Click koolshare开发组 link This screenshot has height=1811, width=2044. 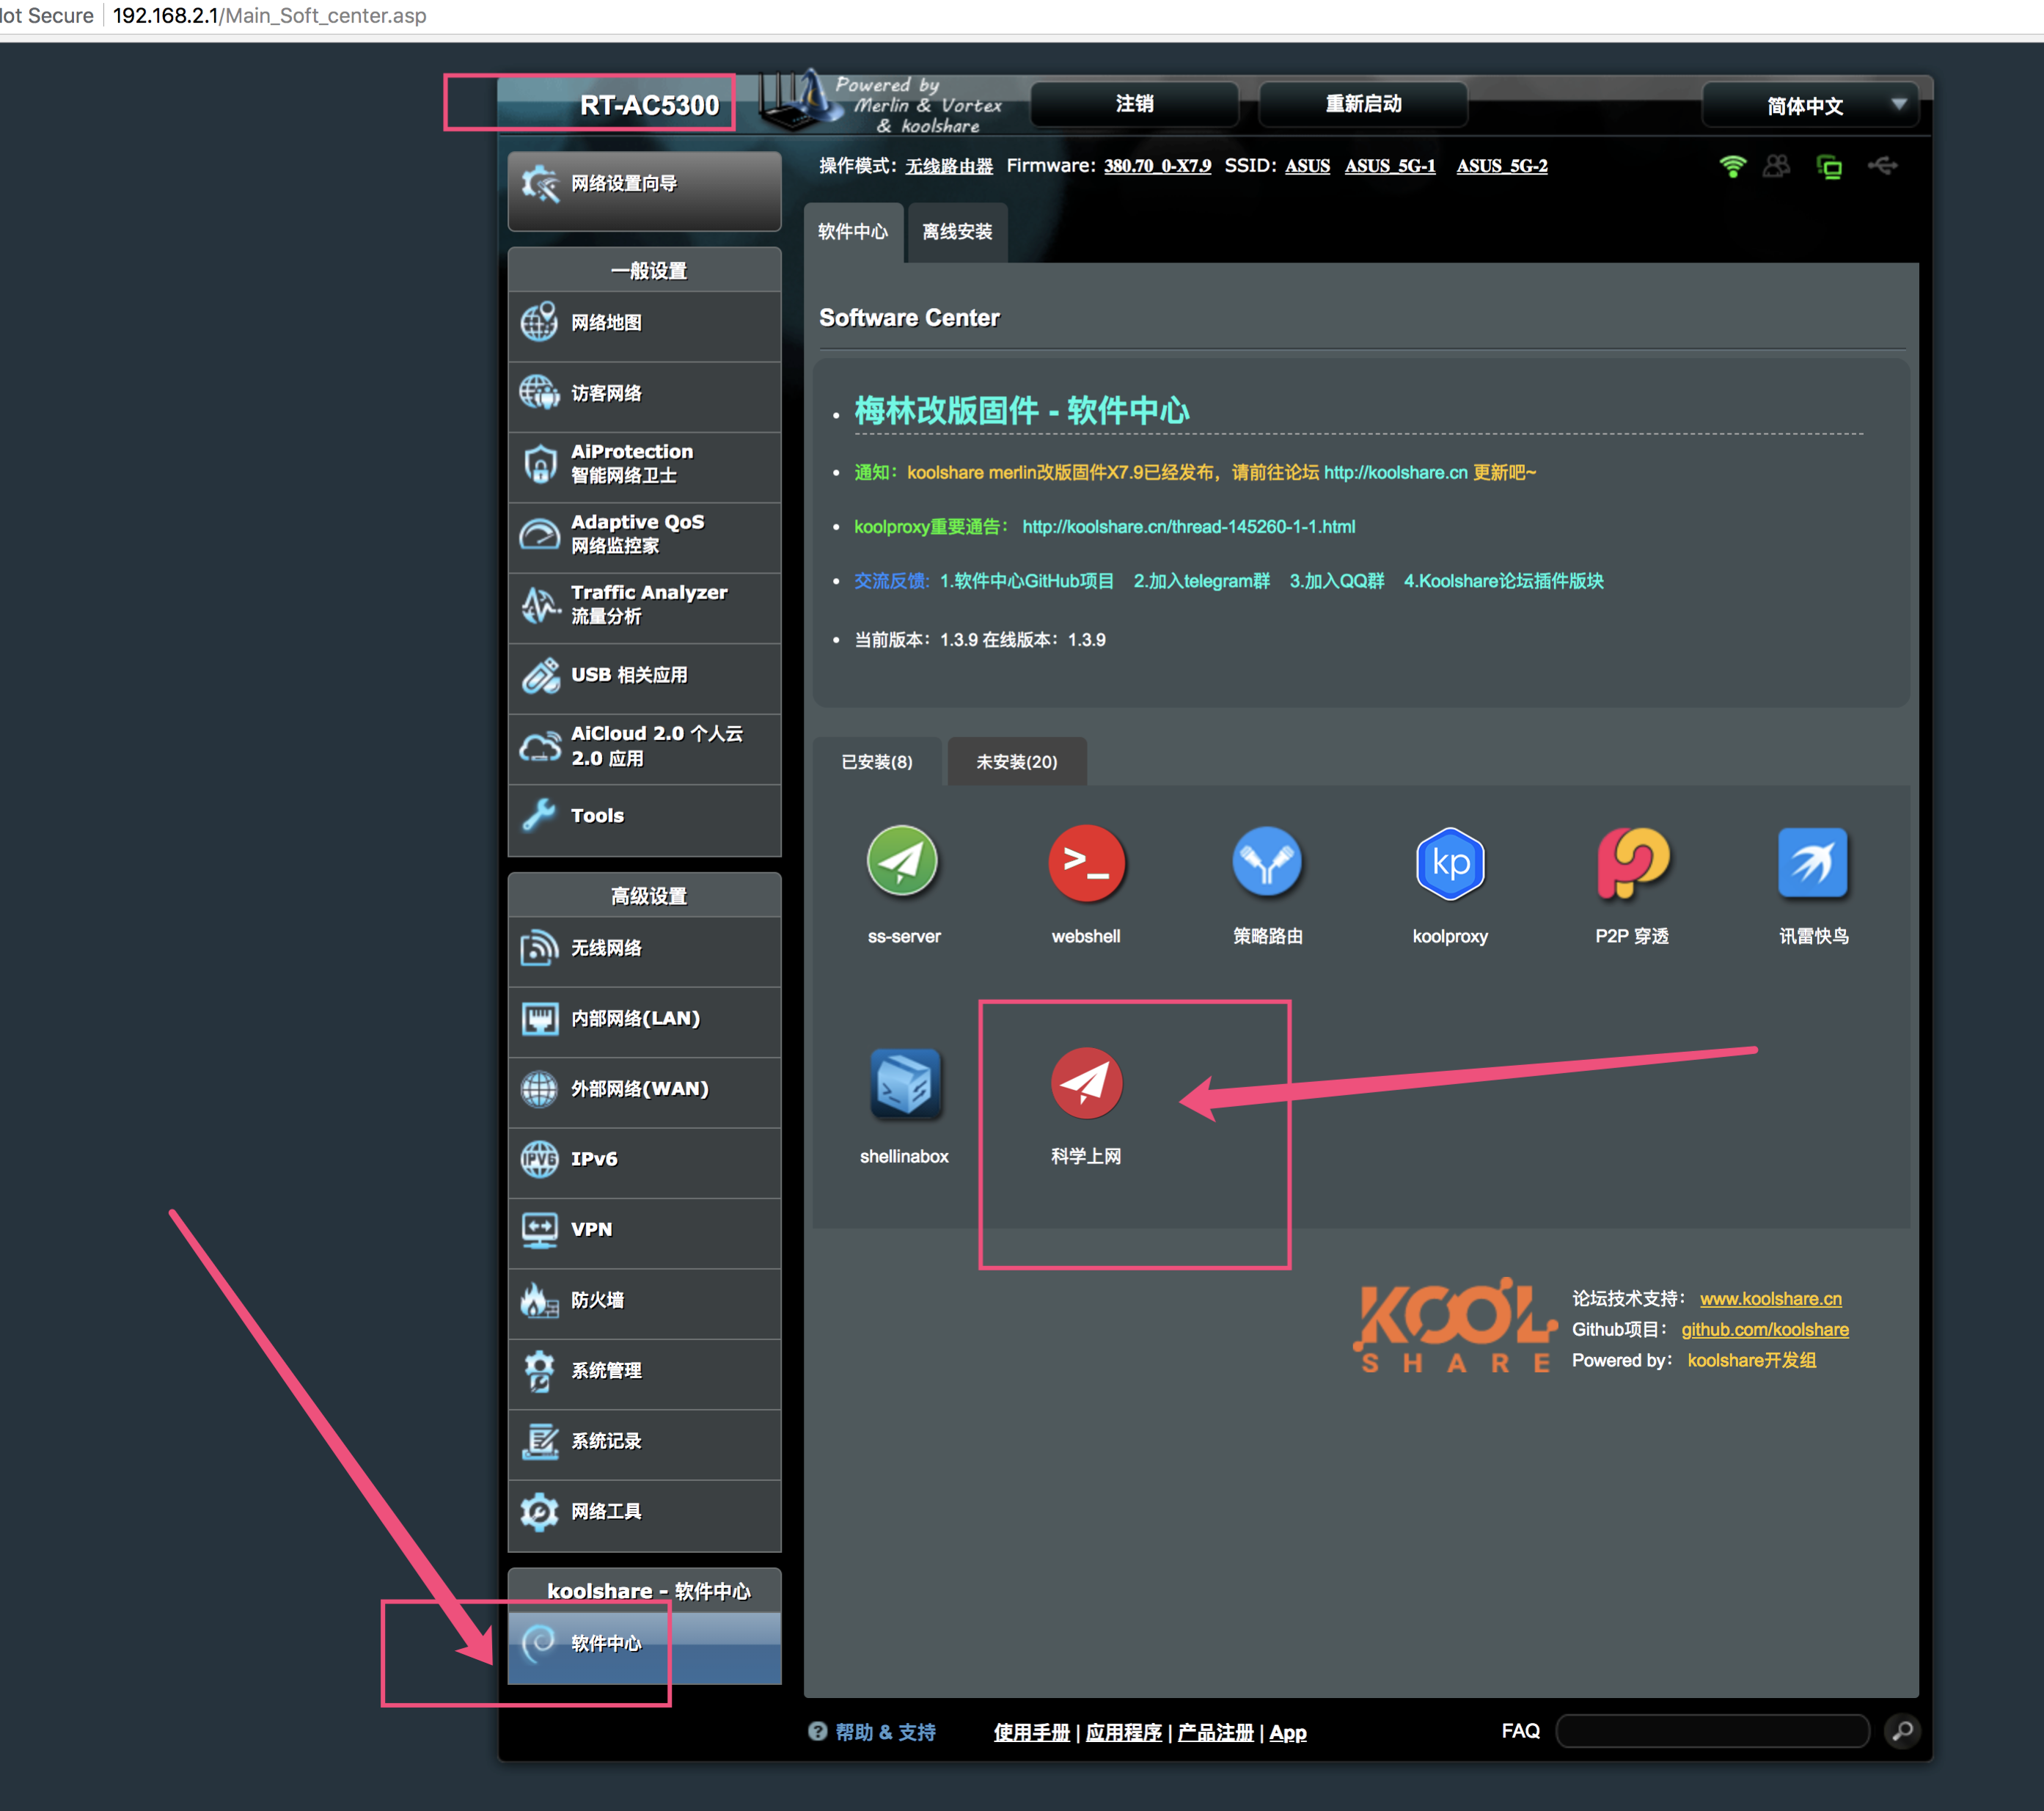1751,1361
